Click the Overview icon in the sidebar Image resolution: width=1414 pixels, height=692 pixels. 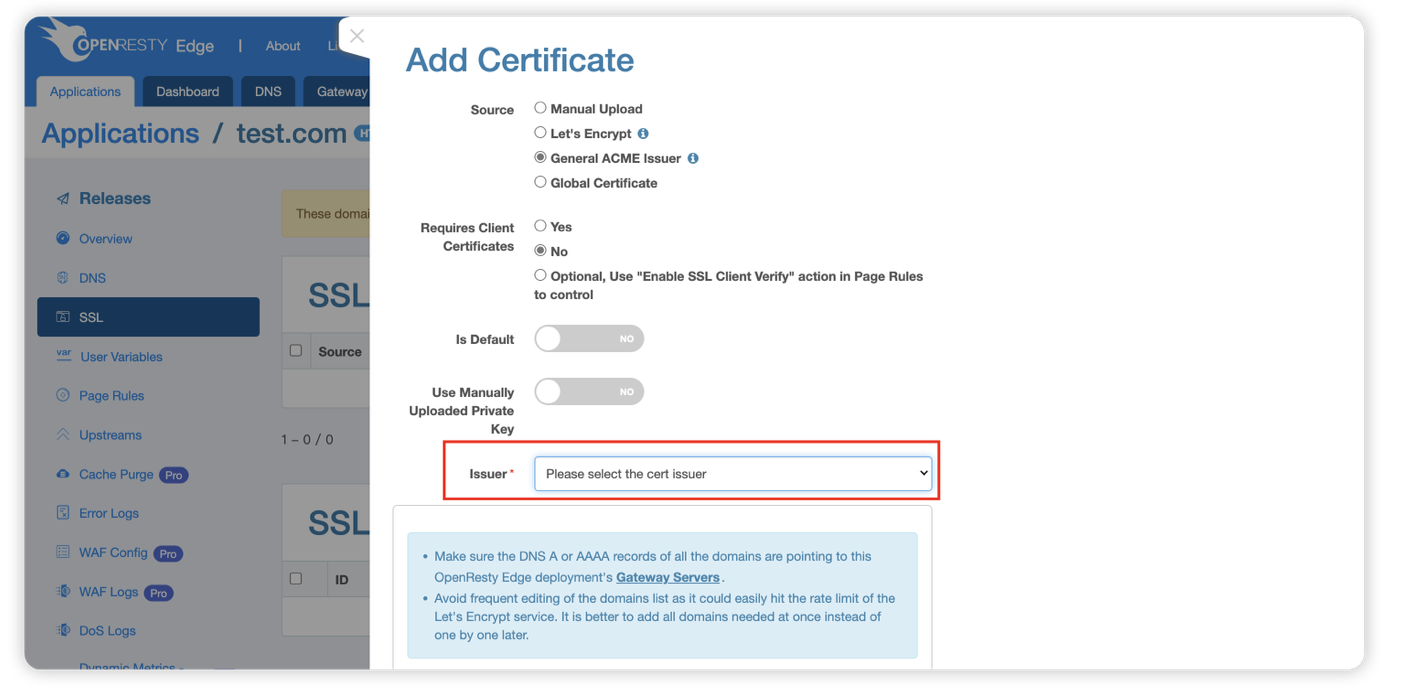(x=63, y=238)
